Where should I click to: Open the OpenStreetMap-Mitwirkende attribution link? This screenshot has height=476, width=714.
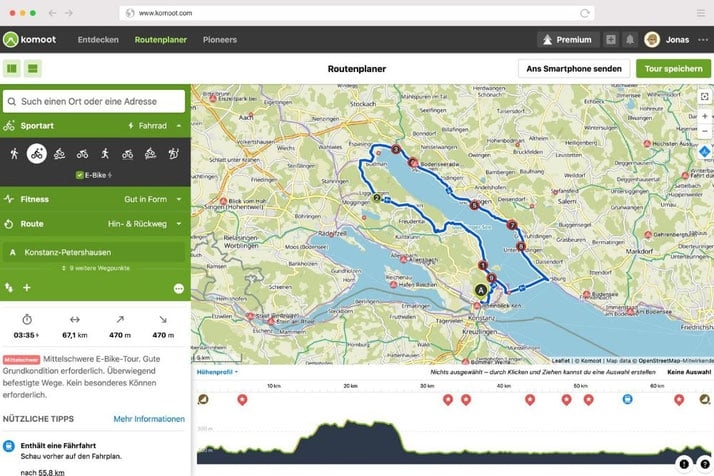pyautogui.click(x=676, y=361)
